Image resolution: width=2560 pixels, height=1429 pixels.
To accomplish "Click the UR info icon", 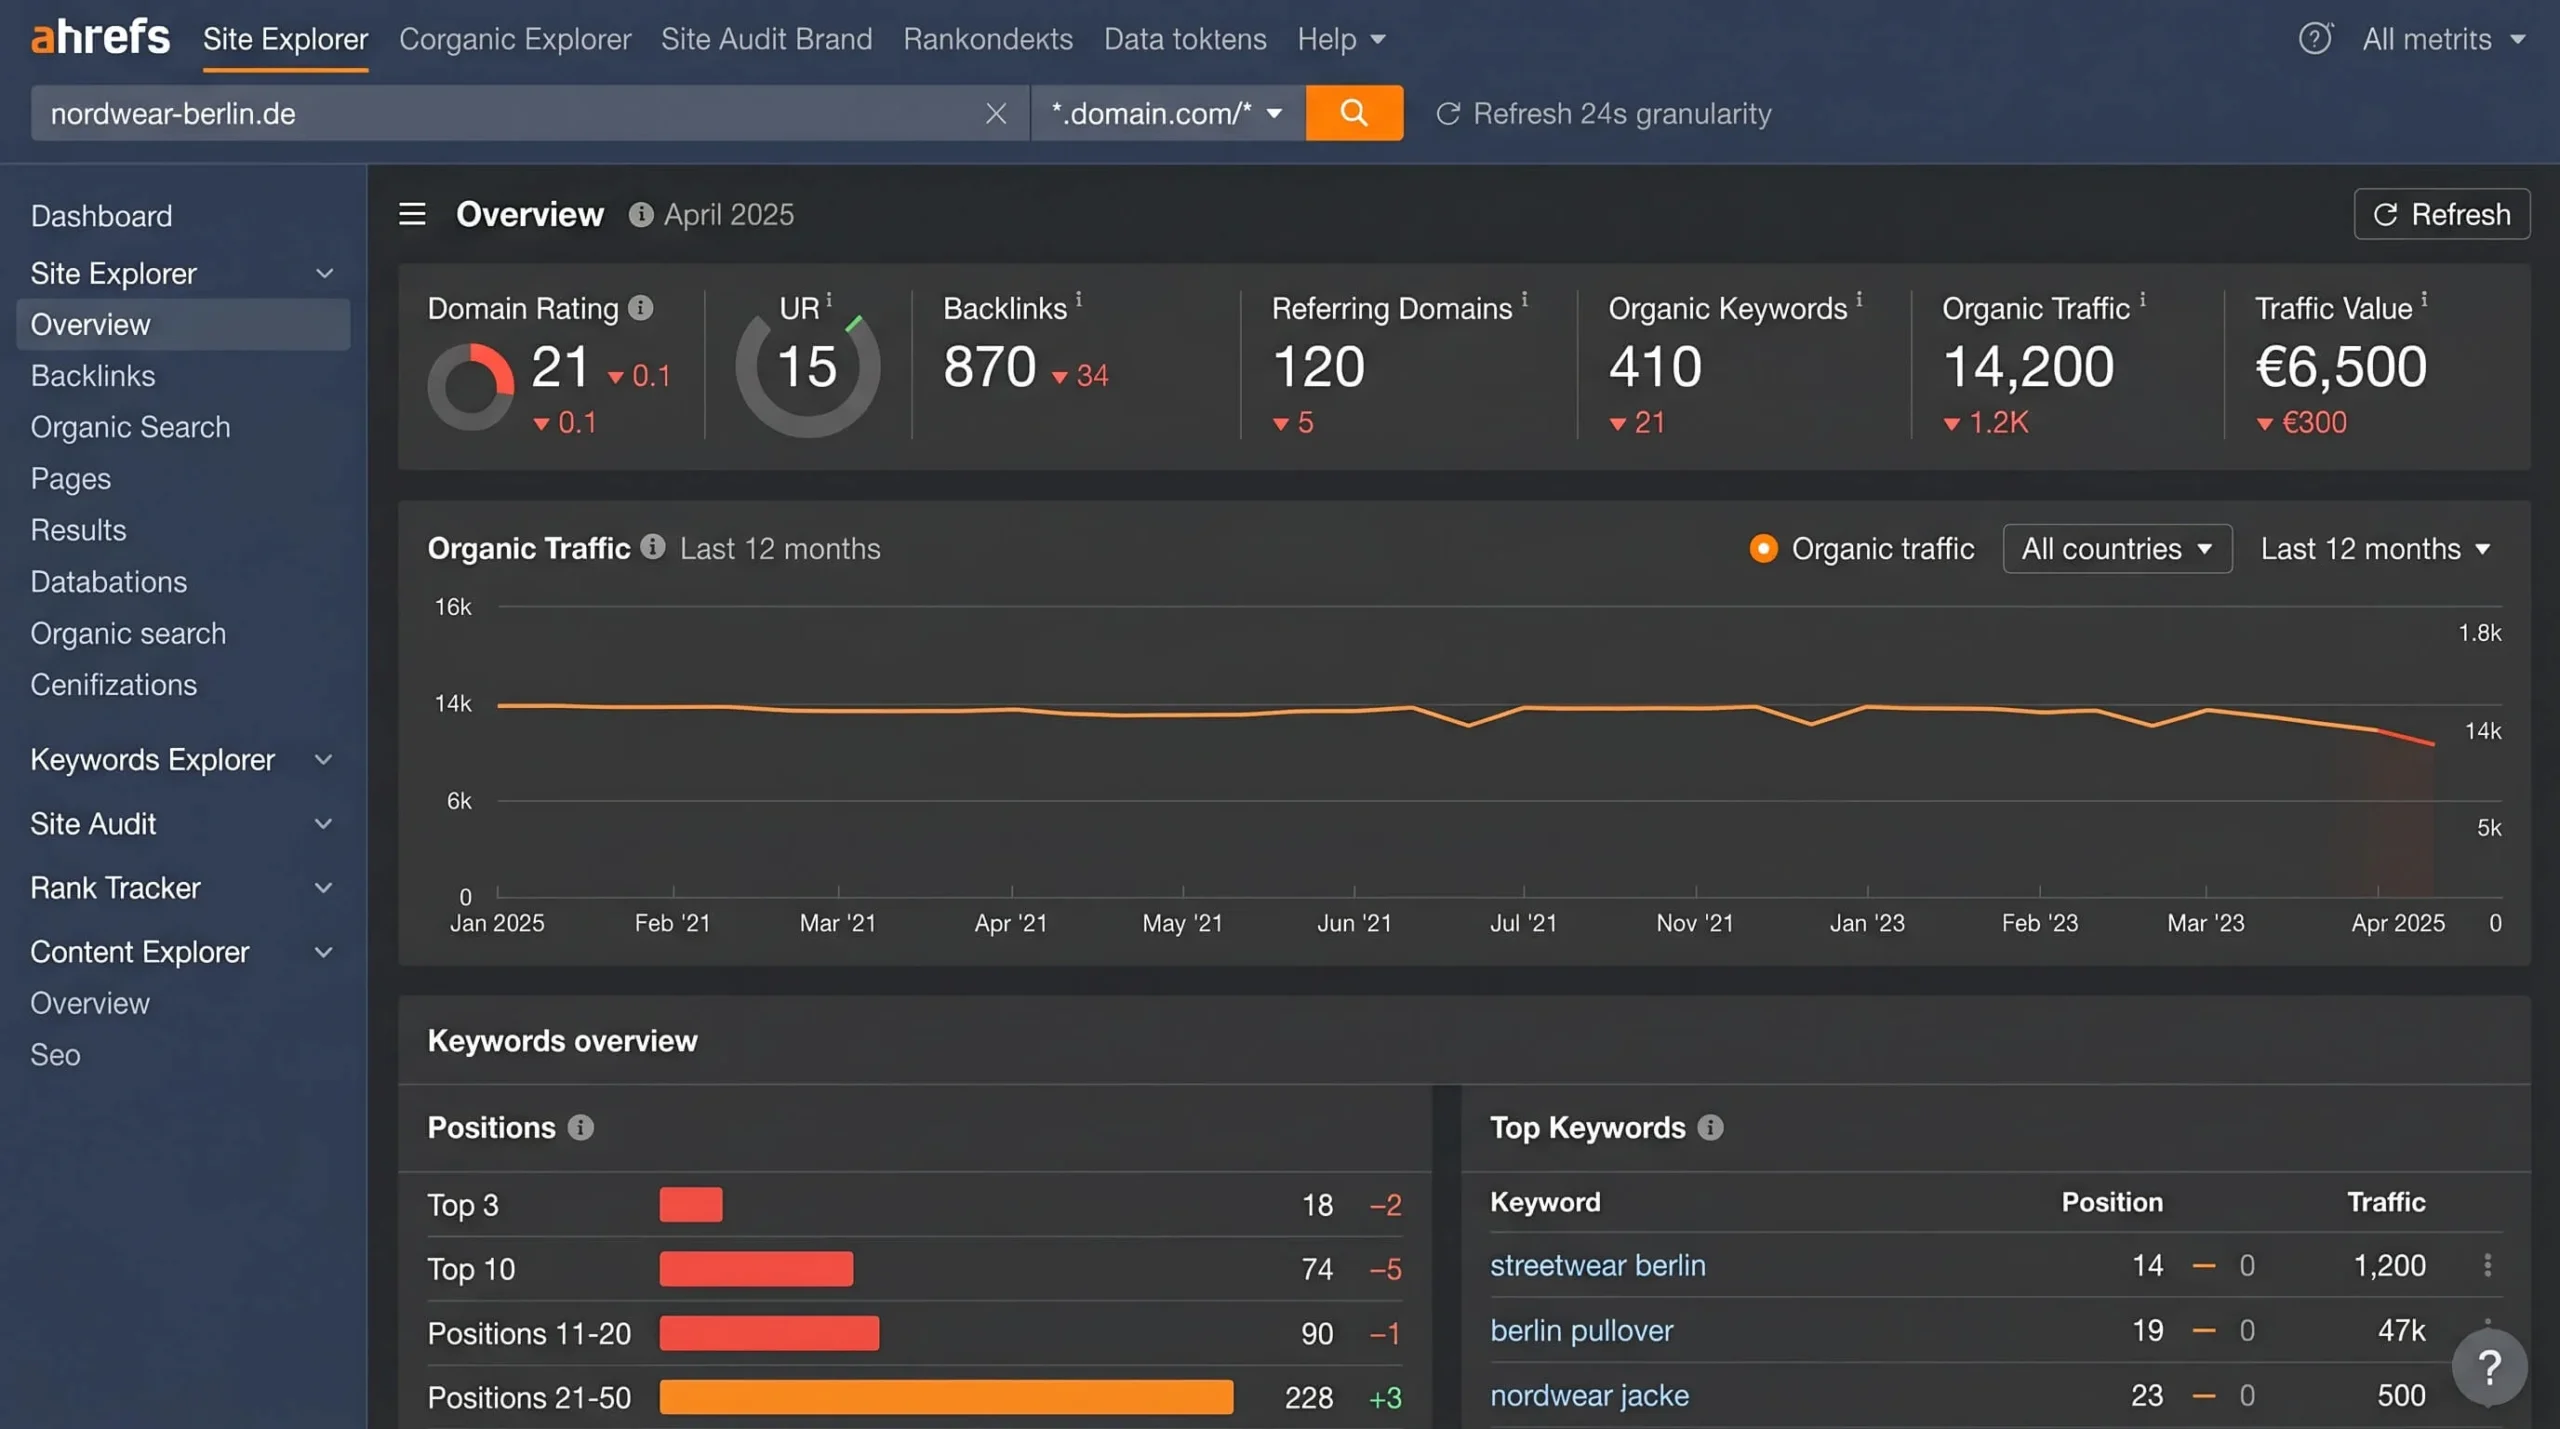I will pyautogui.click(x=829, y=299).
